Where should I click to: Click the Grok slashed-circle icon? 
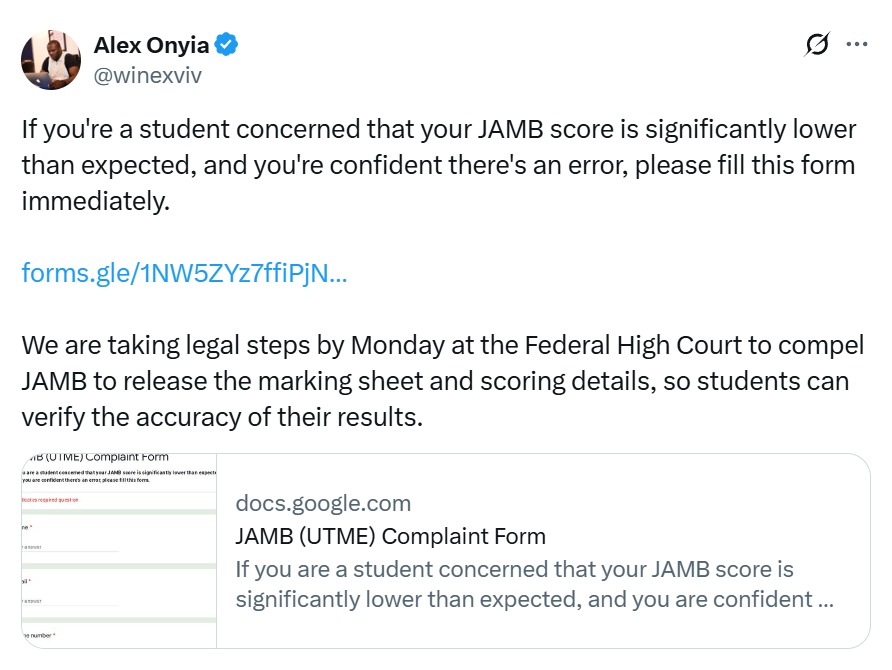[816, 45]
